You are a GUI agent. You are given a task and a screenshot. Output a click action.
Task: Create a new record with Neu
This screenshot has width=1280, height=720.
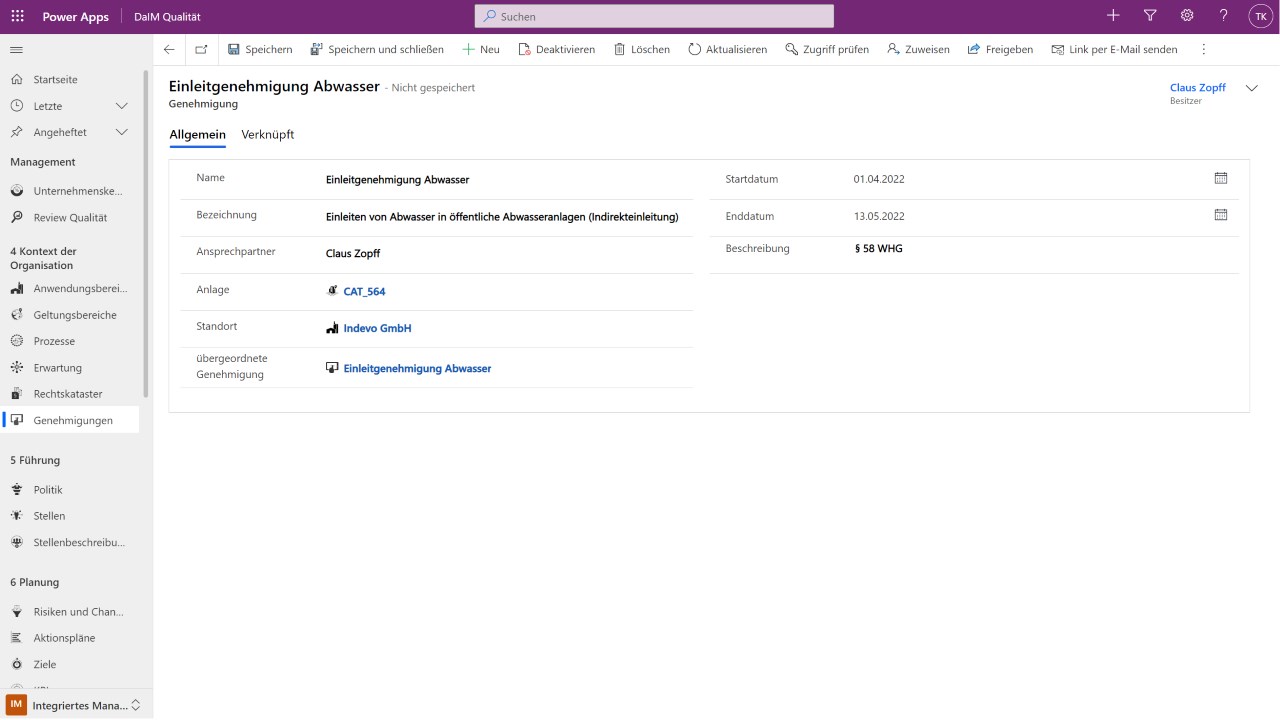480,49
